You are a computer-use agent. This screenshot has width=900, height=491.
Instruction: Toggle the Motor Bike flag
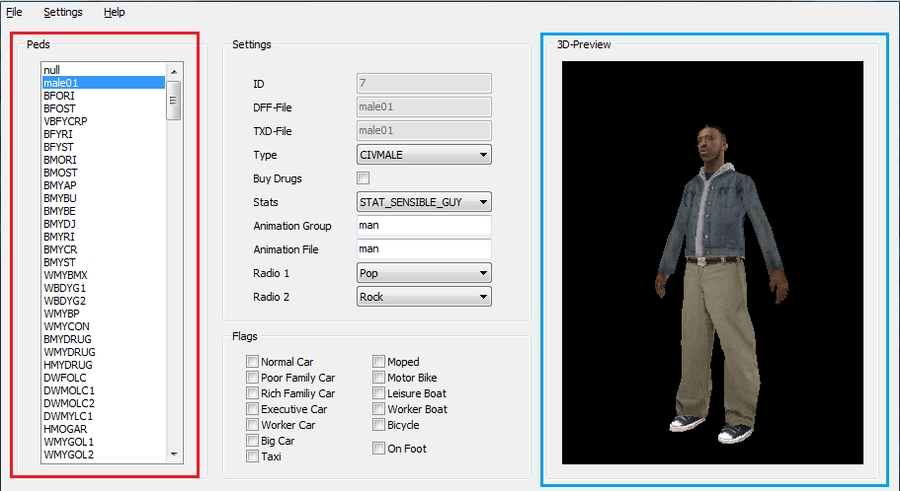point(380,378)
